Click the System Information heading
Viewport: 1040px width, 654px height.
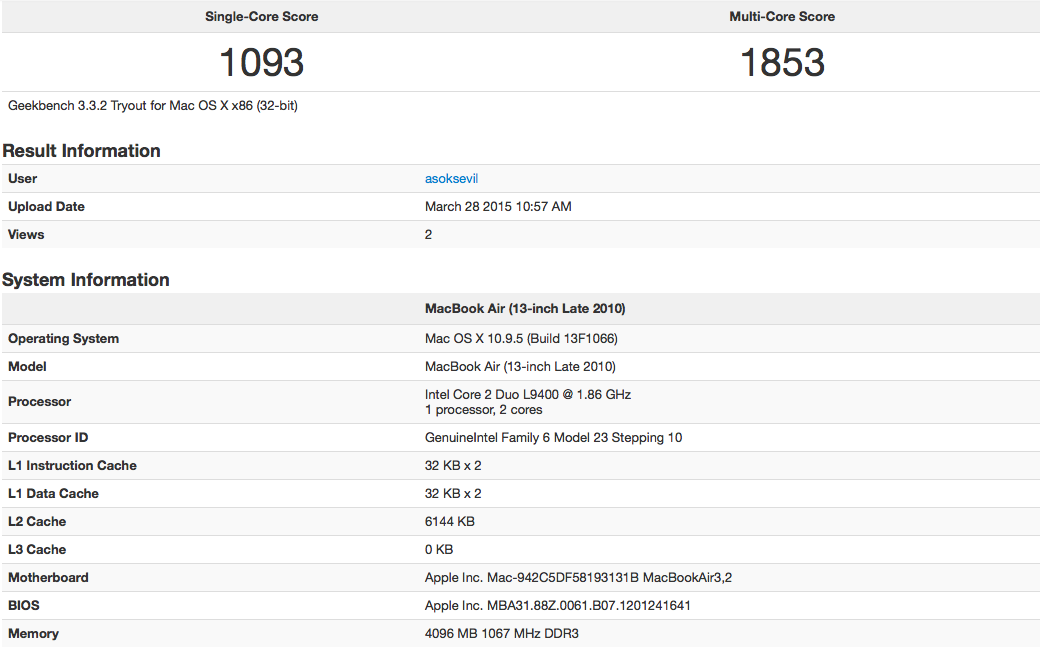(86, 280)
